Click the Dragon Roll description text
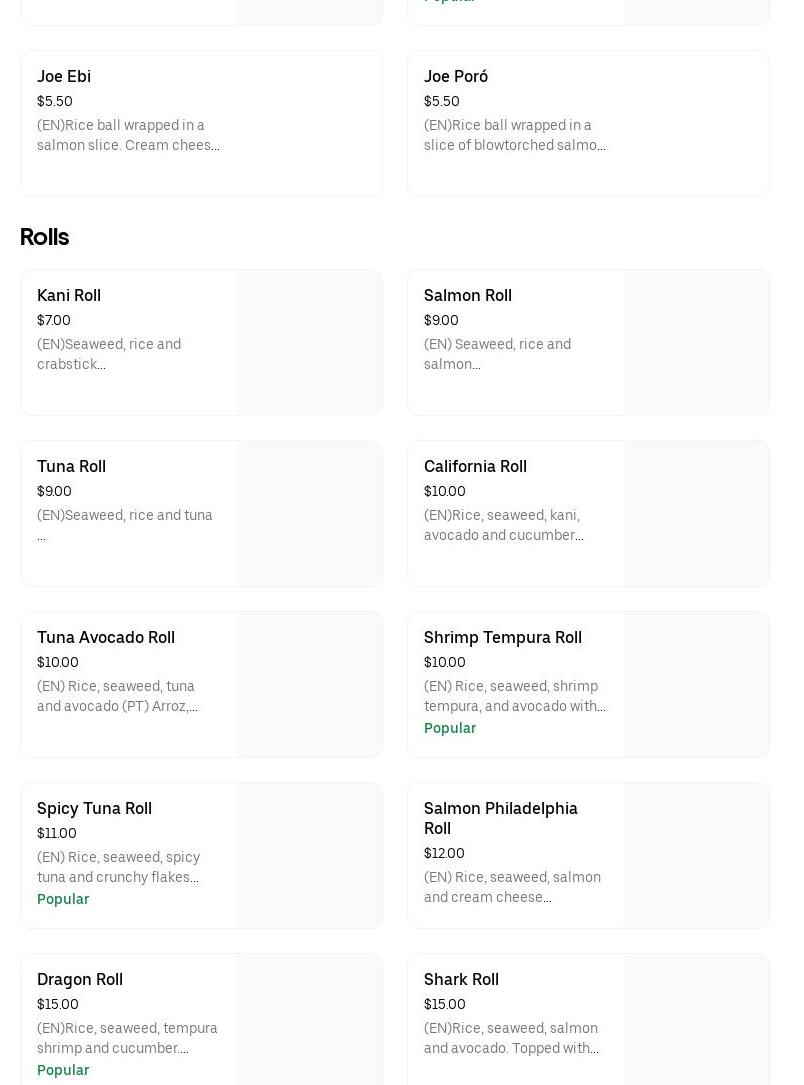This screenshot has width=804, height=1085. (x=127, y=1038)
